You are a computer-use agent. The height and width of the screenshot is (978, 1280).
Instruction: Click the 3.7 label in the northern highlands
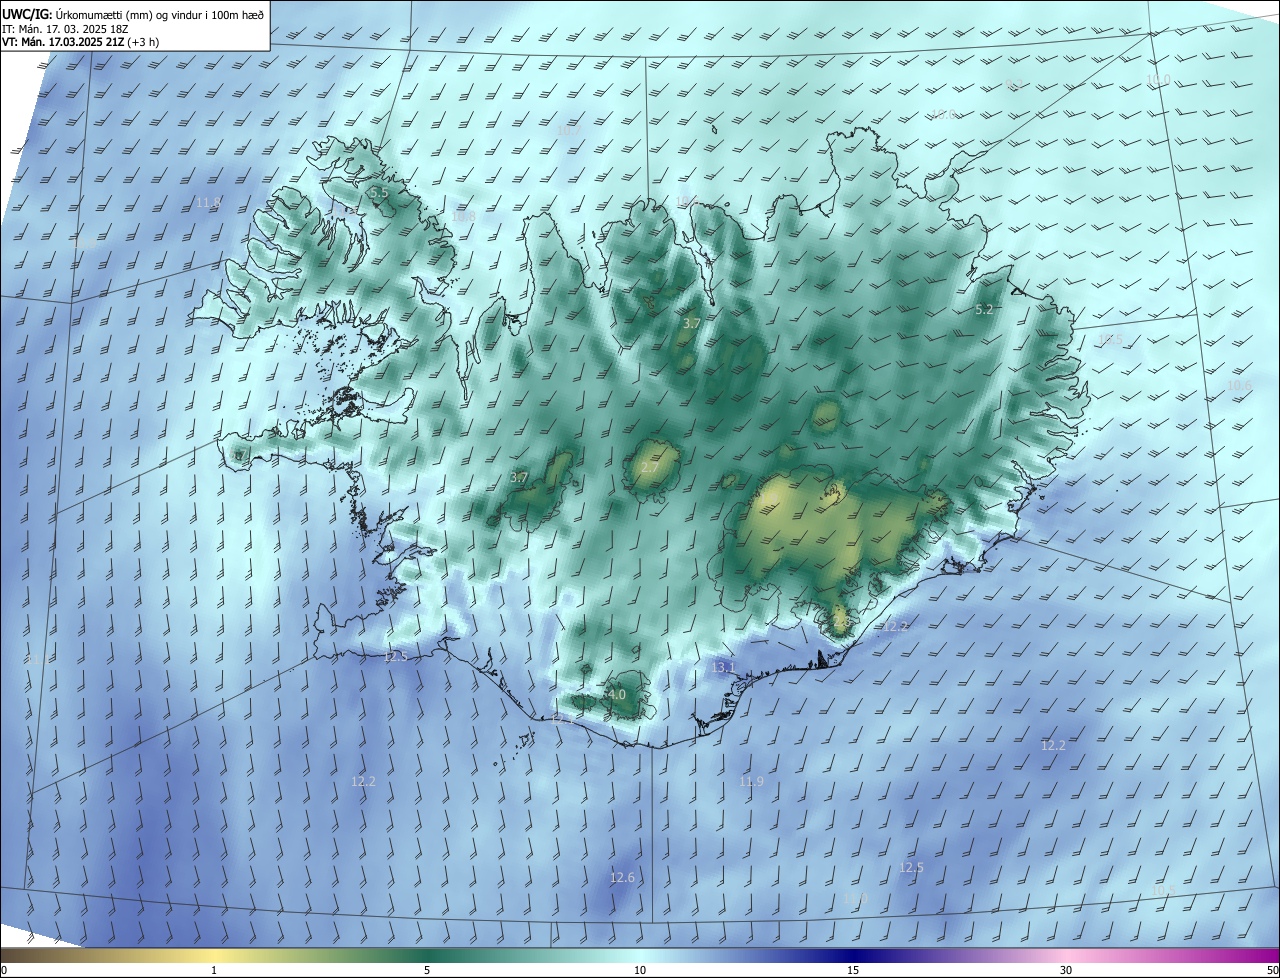pos(692,324)
